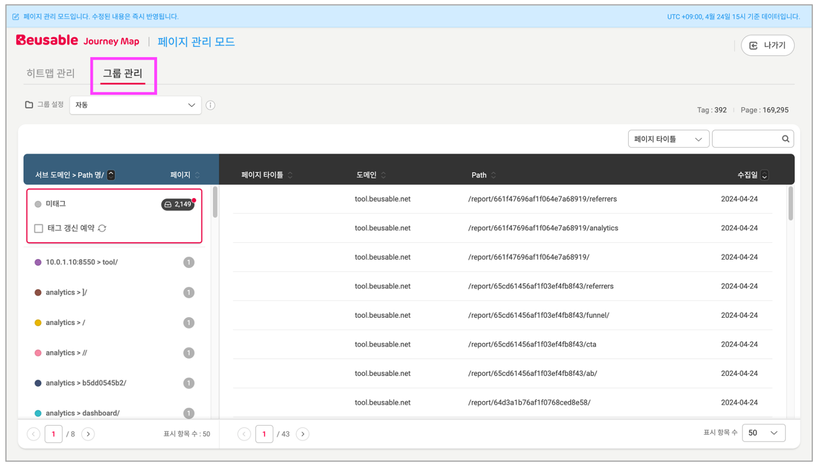
Task: Click path /report/65cd61456af1f03ef4fb8f43/cta
Action: click(x=532, y=345)
